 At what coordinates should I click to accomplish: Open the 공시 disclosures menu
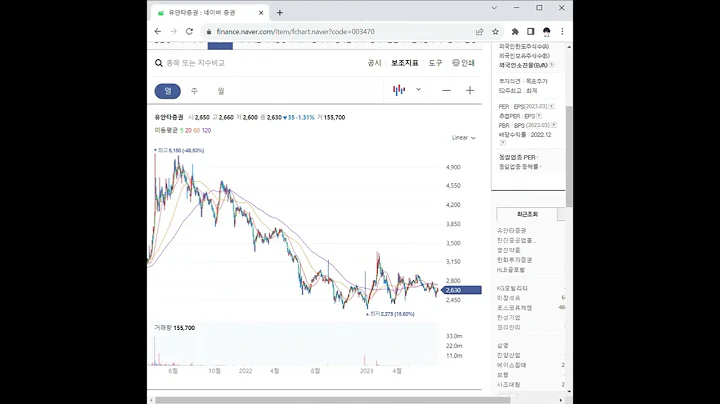[375, 63]
